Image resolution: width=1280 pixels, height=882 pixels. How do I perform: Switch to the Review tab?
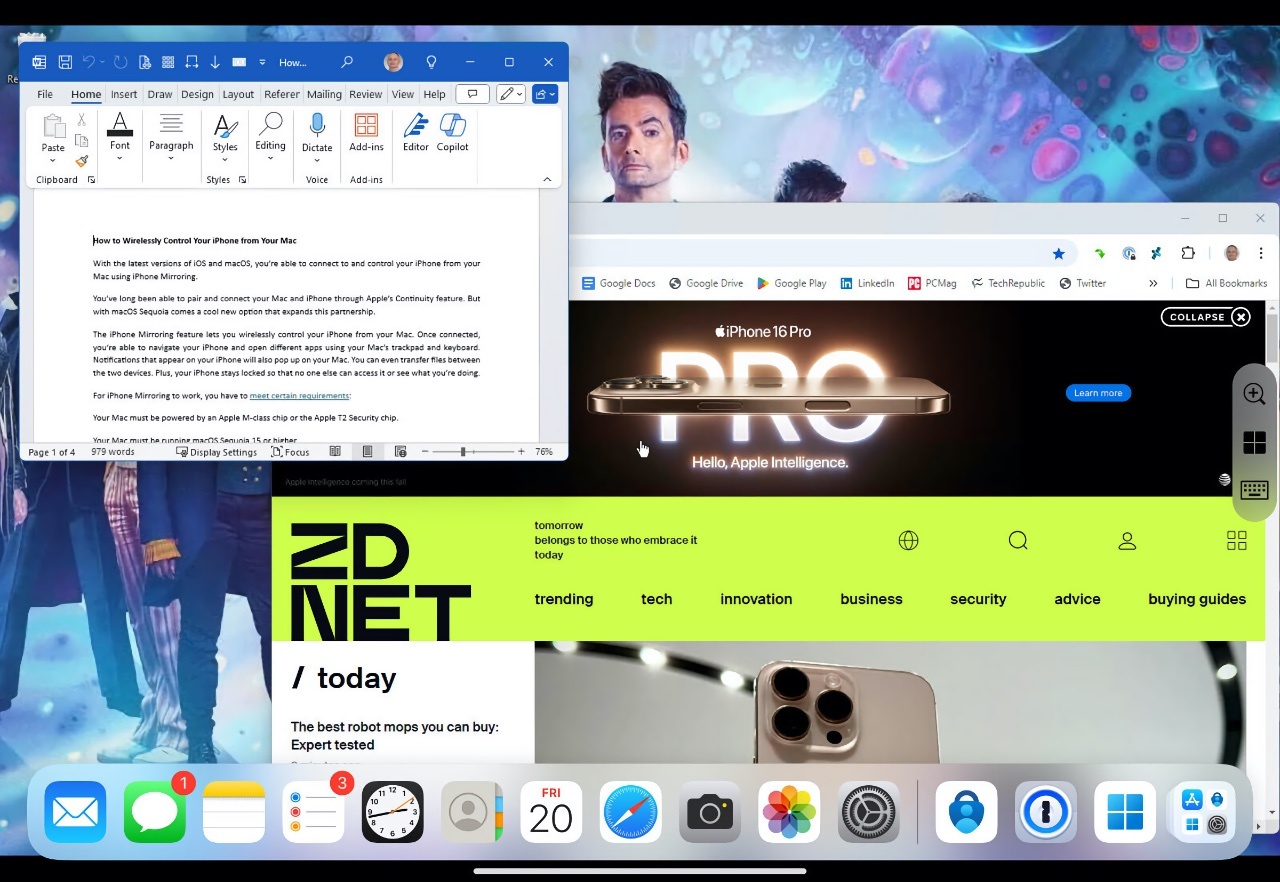click(365, 94)
